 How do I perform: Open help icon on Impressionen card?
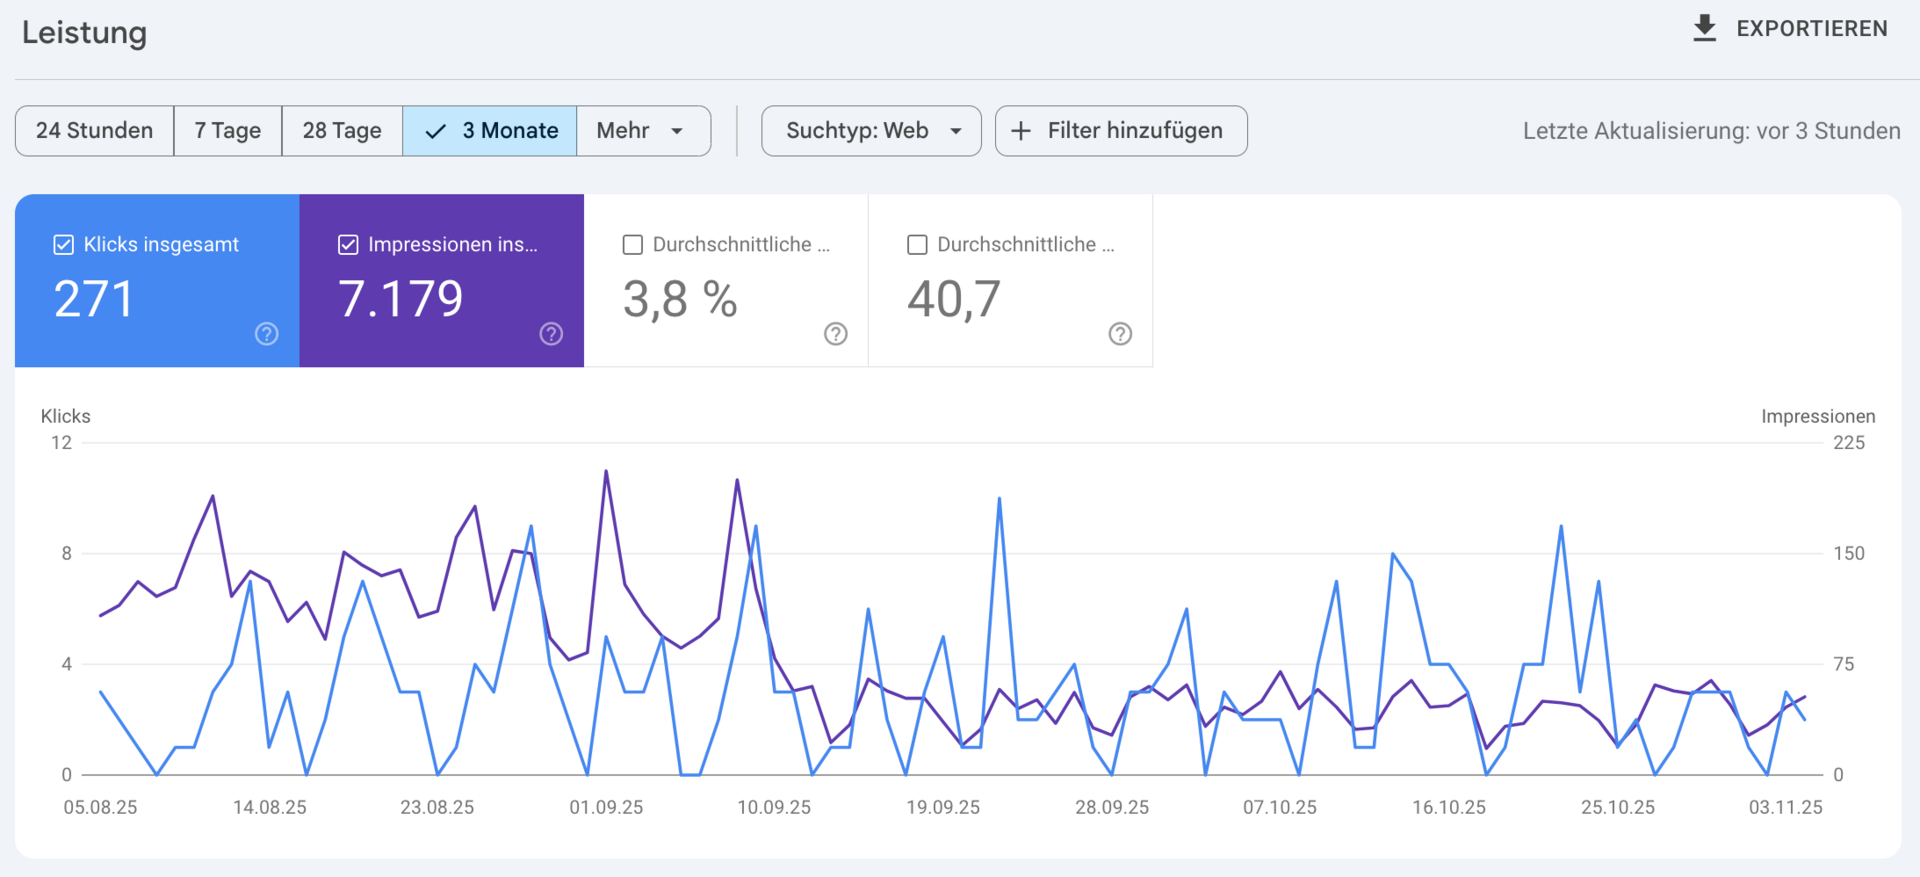click(551, 334)
